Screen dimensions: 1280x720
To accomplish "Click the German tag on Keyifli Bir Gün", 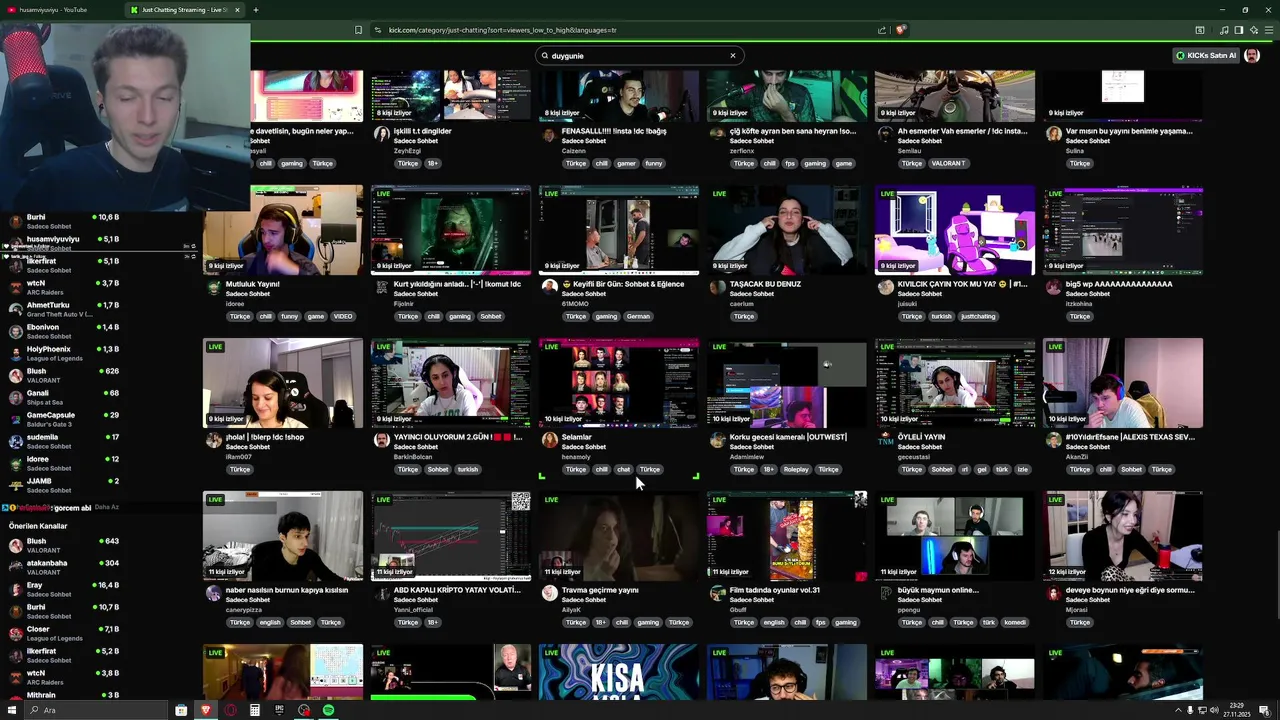I will tap(637, 316).
